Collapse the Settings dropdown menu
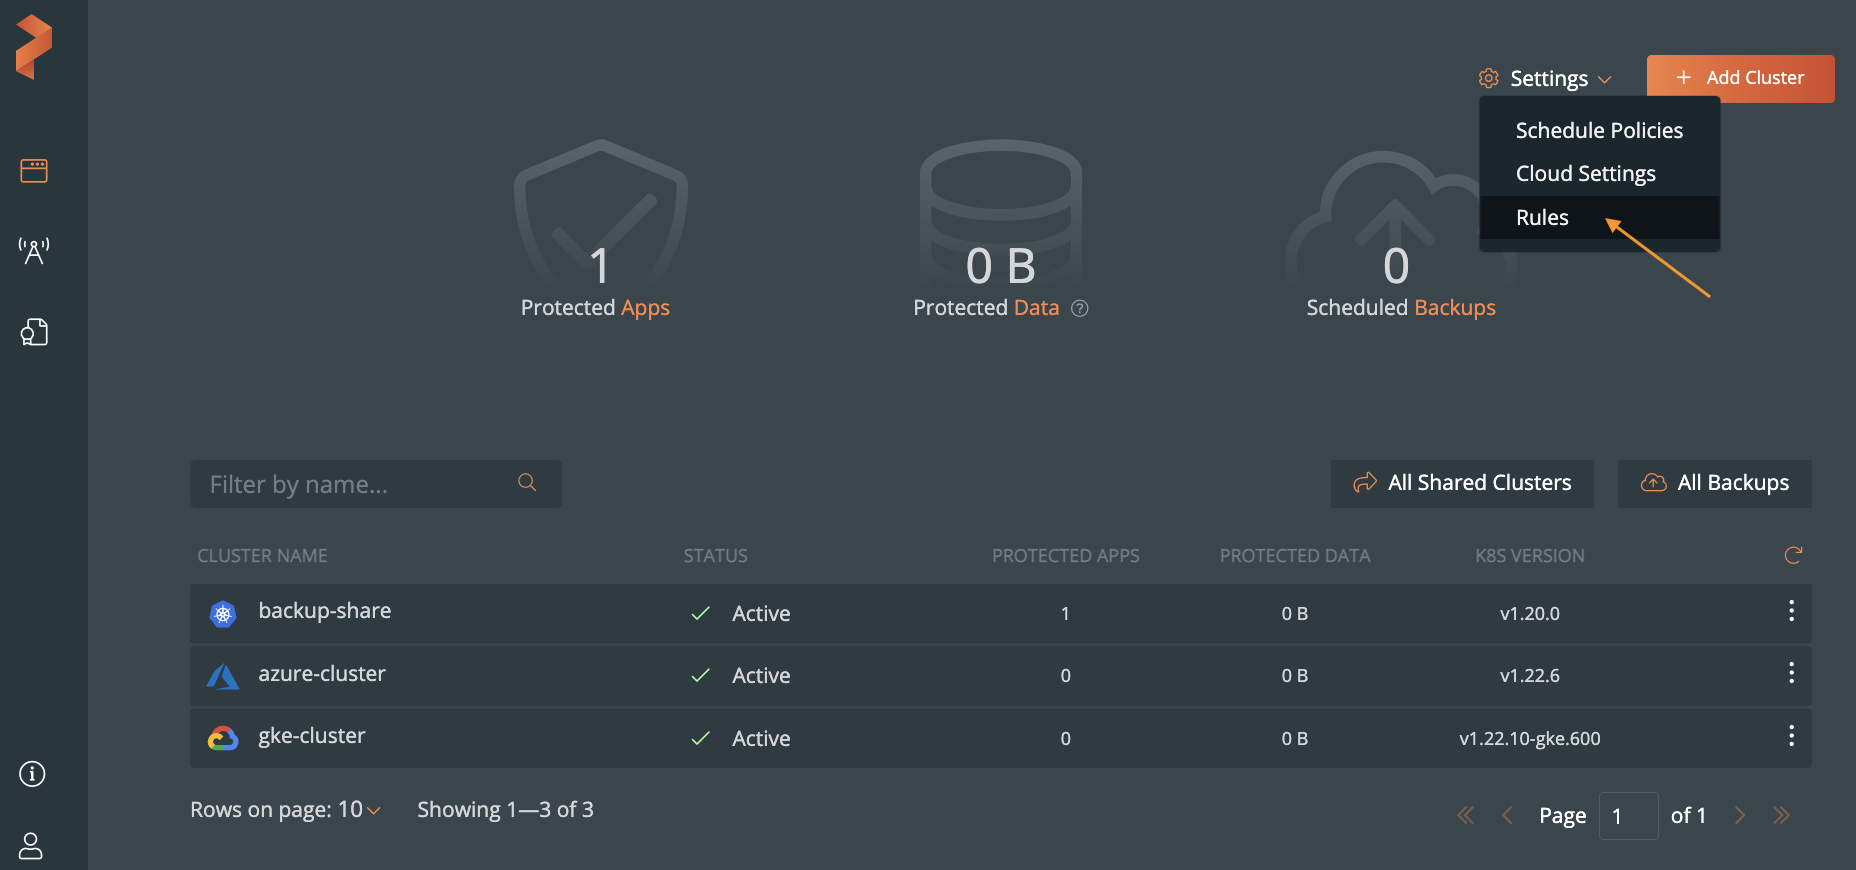1856x870 pixels. pyautogui.click(x=1546, y=78)
